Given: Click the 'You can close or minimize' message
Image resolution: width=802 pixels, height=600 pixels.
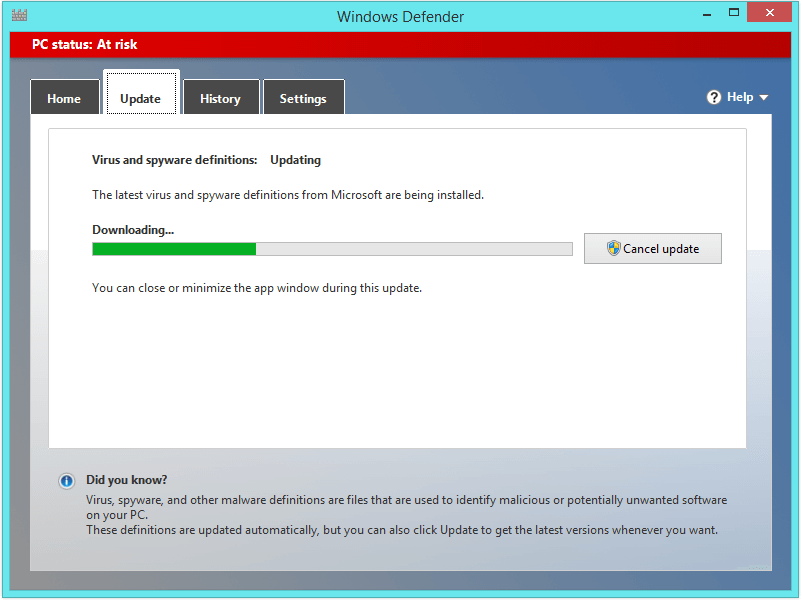Looking at the screenshot, I should [257, 288].
